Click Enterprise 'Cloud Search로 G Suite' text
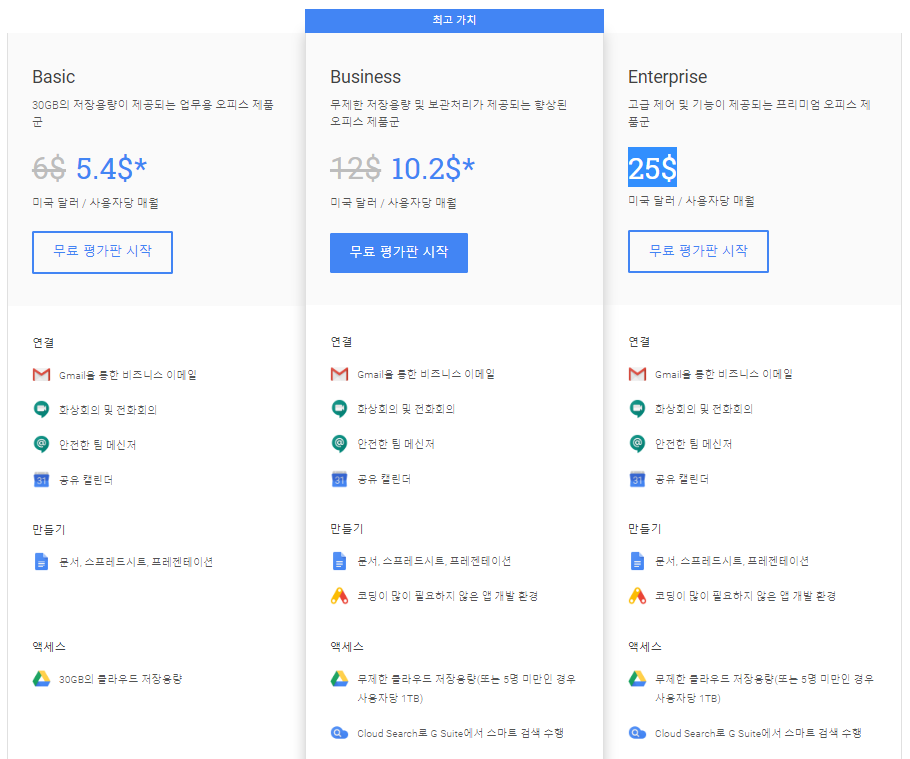This screenshot has height=759, width=910. click(x=758, y=733)
